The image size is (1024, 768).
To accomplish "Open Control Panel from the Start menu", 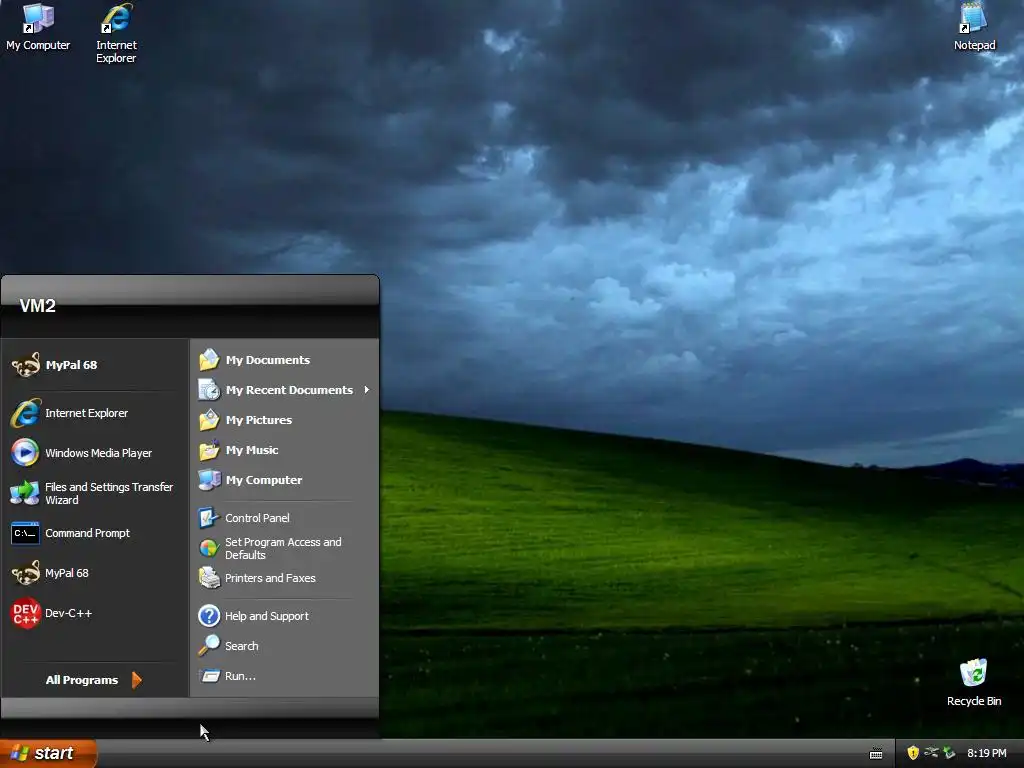I will coord(284,518).
